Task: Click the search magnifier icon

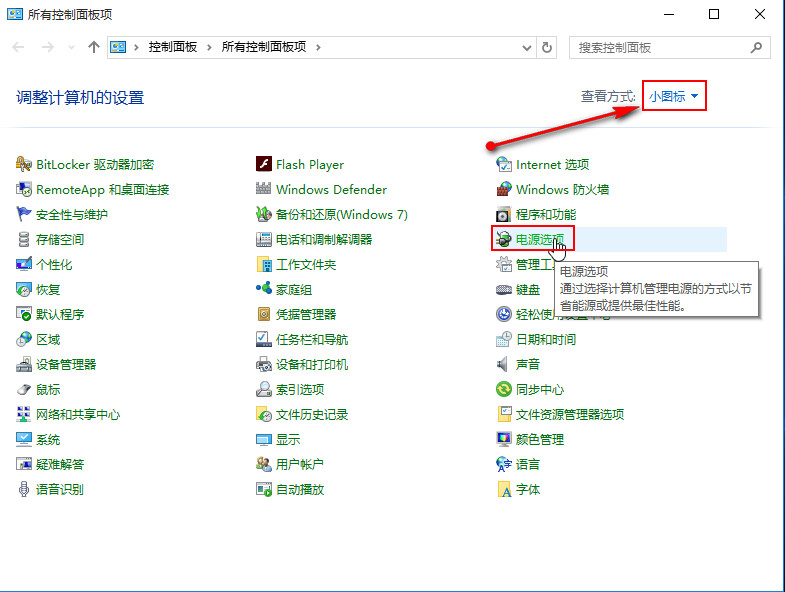Action: coord(756,48)
